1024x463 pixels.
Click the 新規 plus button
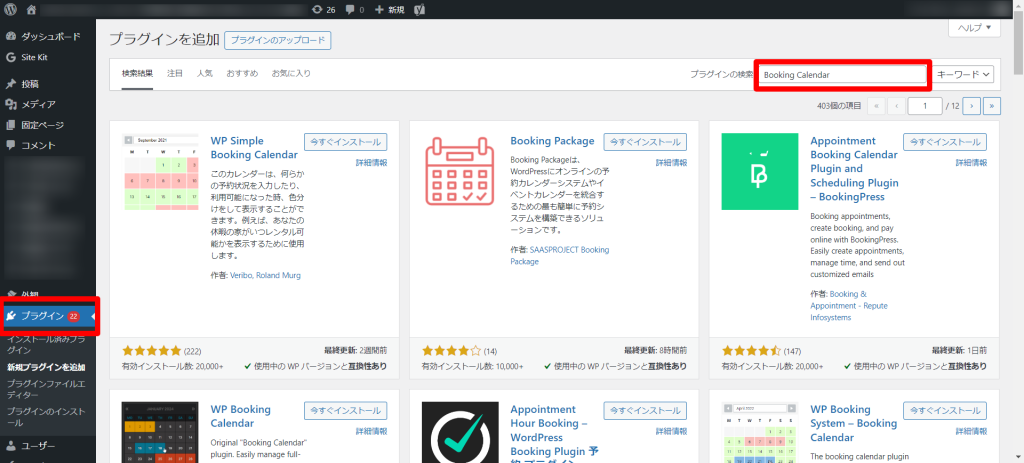click(x=389, y=9)
